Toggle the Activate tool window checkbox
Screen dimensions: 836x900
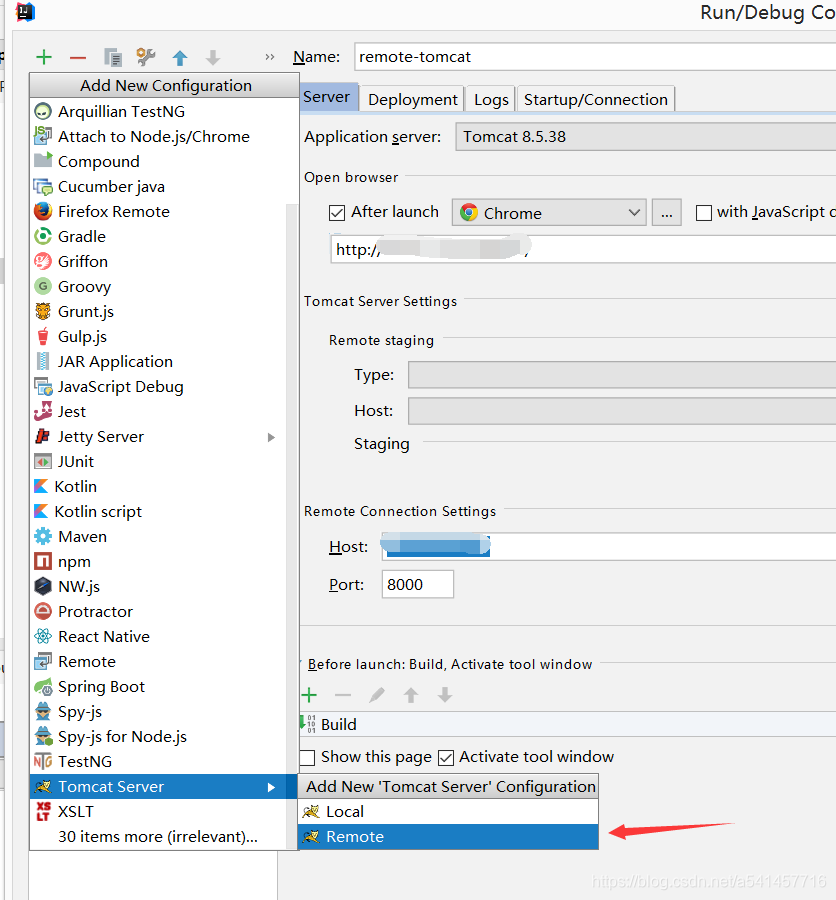pos(446,758)
